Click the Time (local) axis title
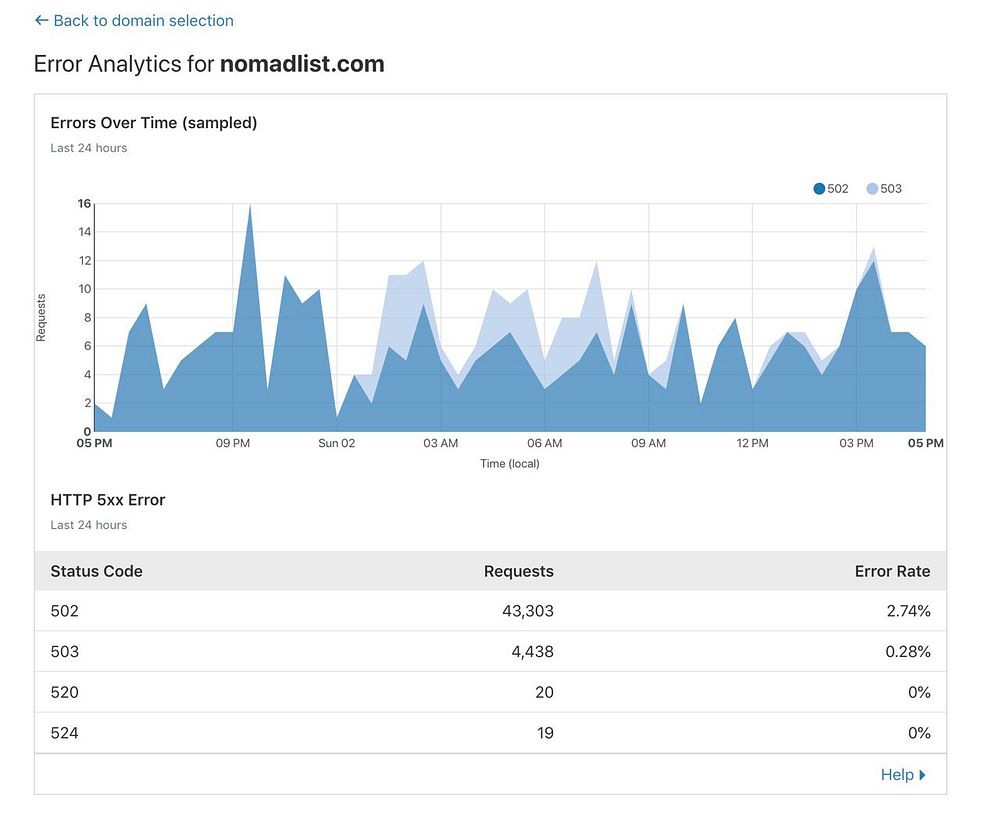1000x815 pixels. (510, 464)
